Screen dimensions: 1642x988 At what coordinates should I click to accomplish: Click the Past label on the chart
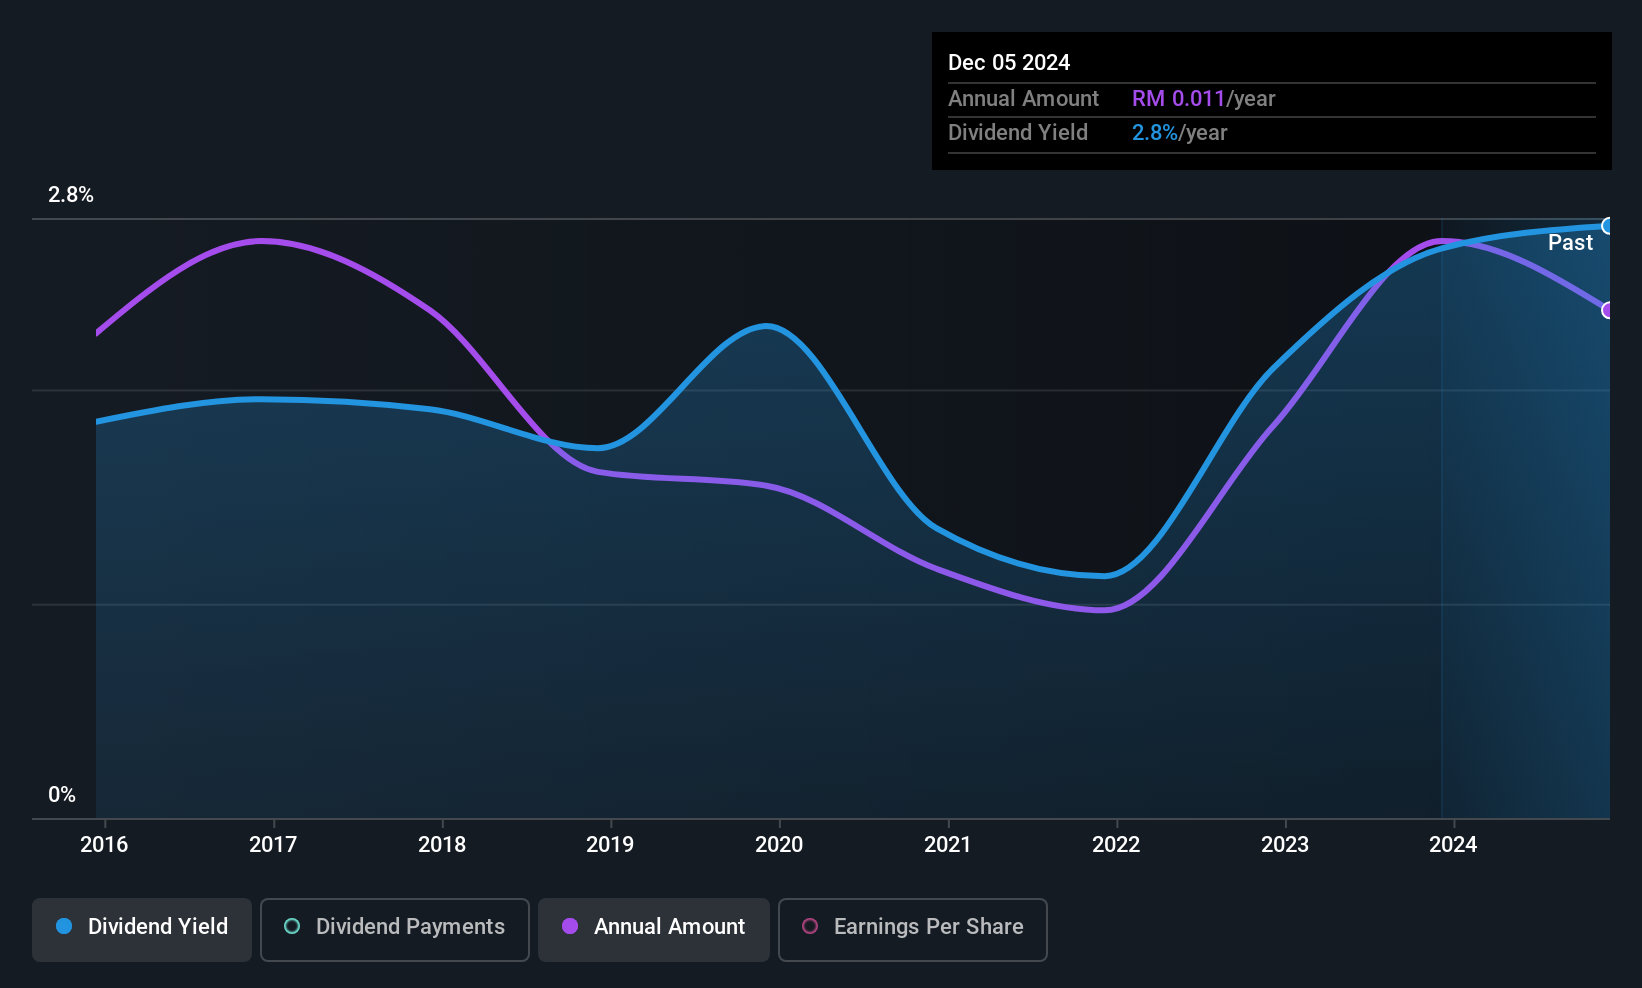click(1570, 243)
